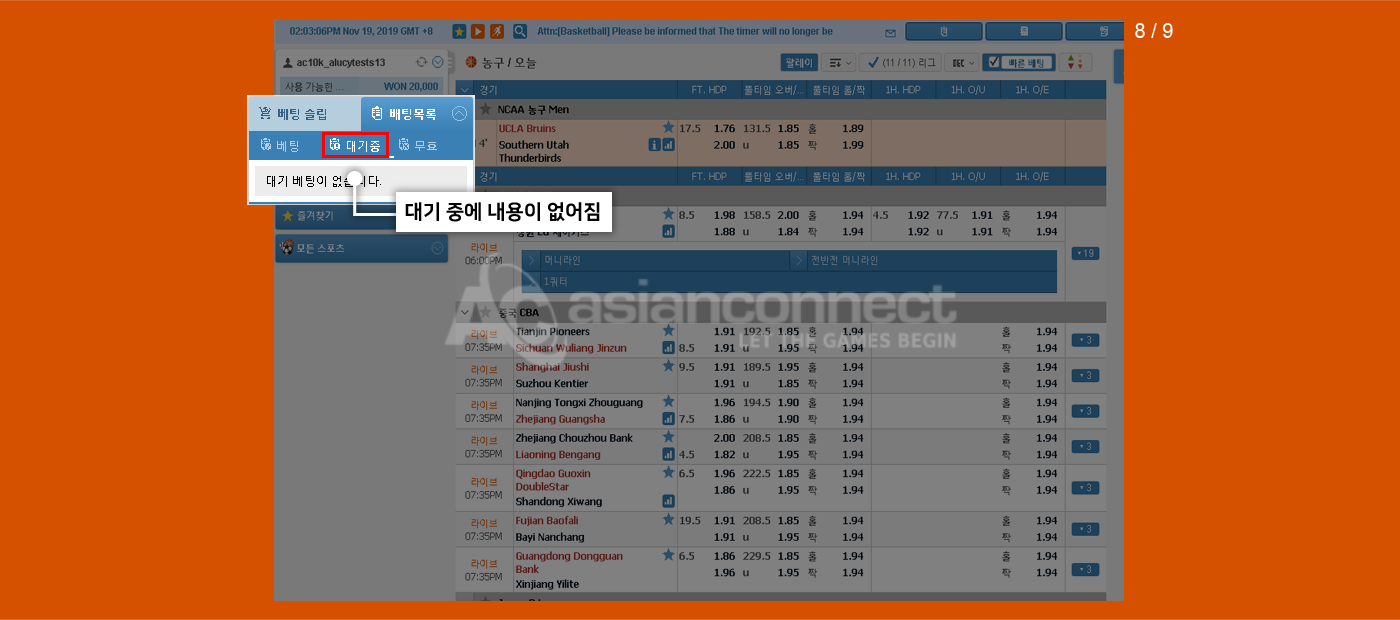Screen dimensions: 1400x620
Task: Click the 1쿼터 quarter market row
Action: pos(789,282)
